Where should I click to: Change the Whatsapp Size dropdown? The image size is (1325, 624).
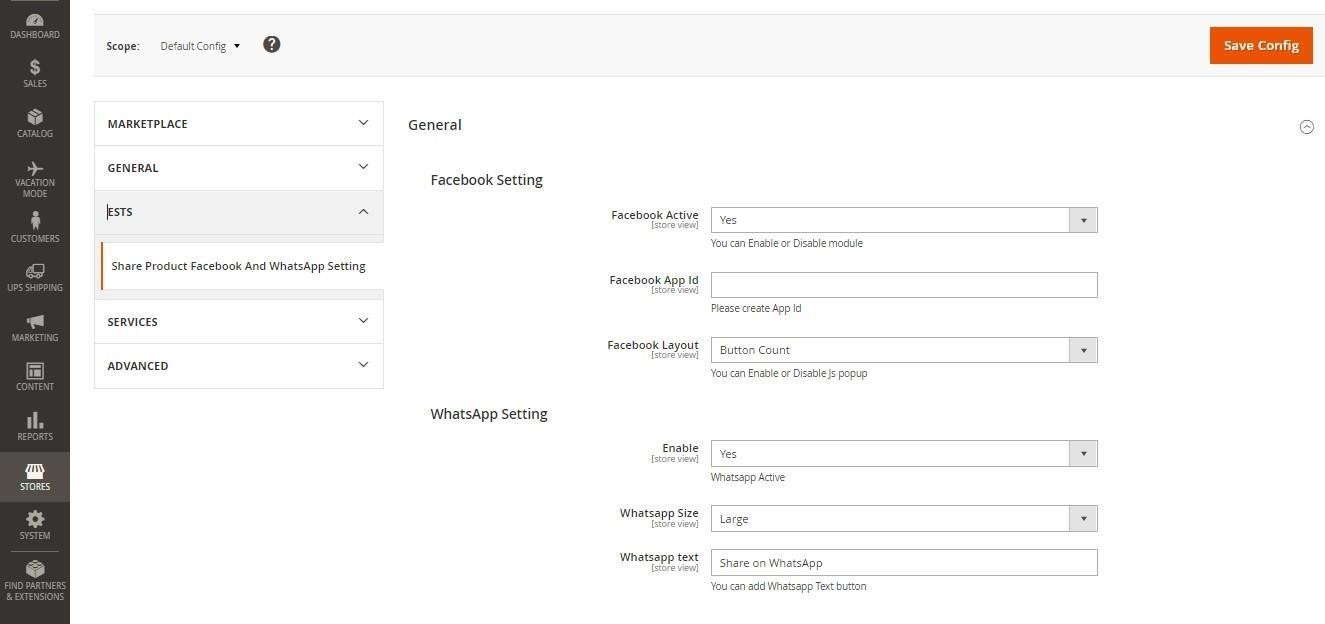point(903,519)
